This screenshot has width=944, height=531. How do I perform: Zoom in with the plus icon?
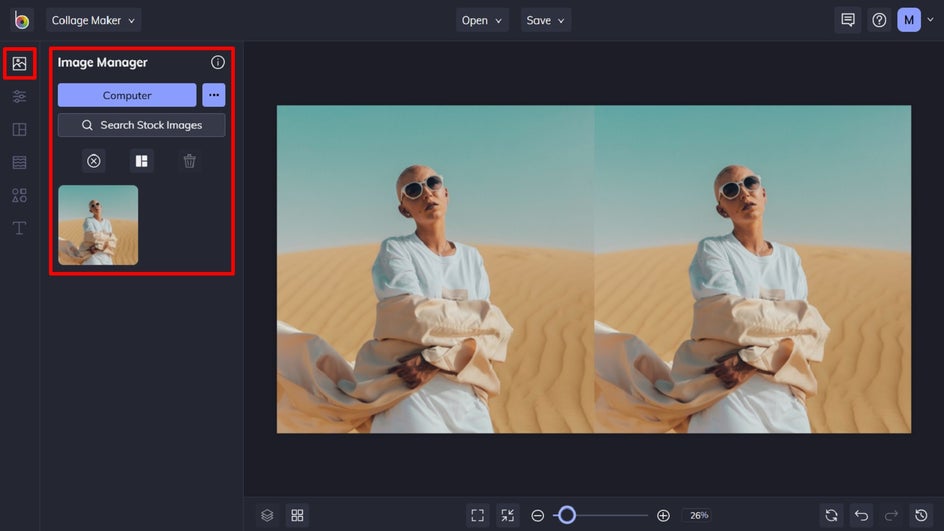pos(663,515)
